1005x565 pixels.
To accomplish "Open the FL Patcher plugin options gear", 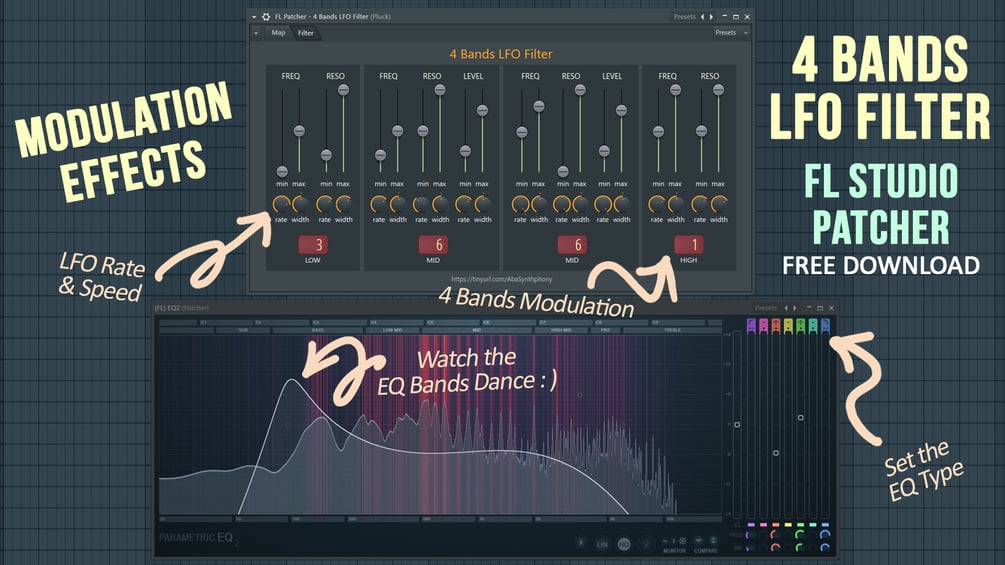I will pos(266,17).
